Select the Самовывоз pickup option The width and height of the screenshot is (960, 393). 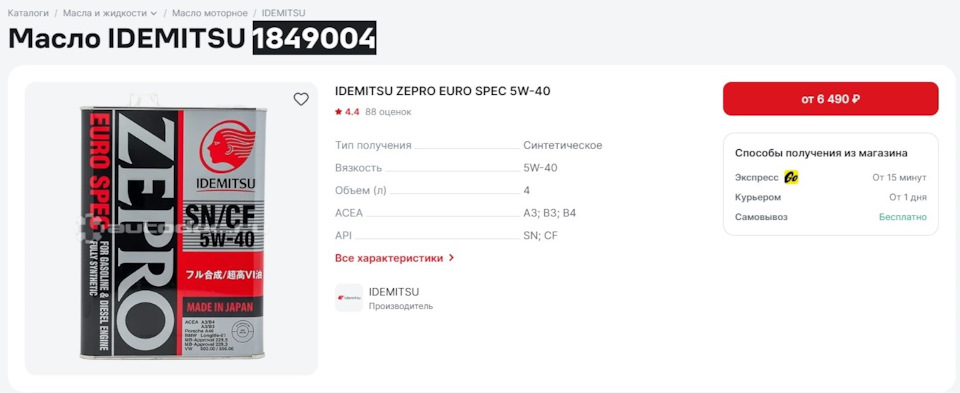tap(830, 217)
